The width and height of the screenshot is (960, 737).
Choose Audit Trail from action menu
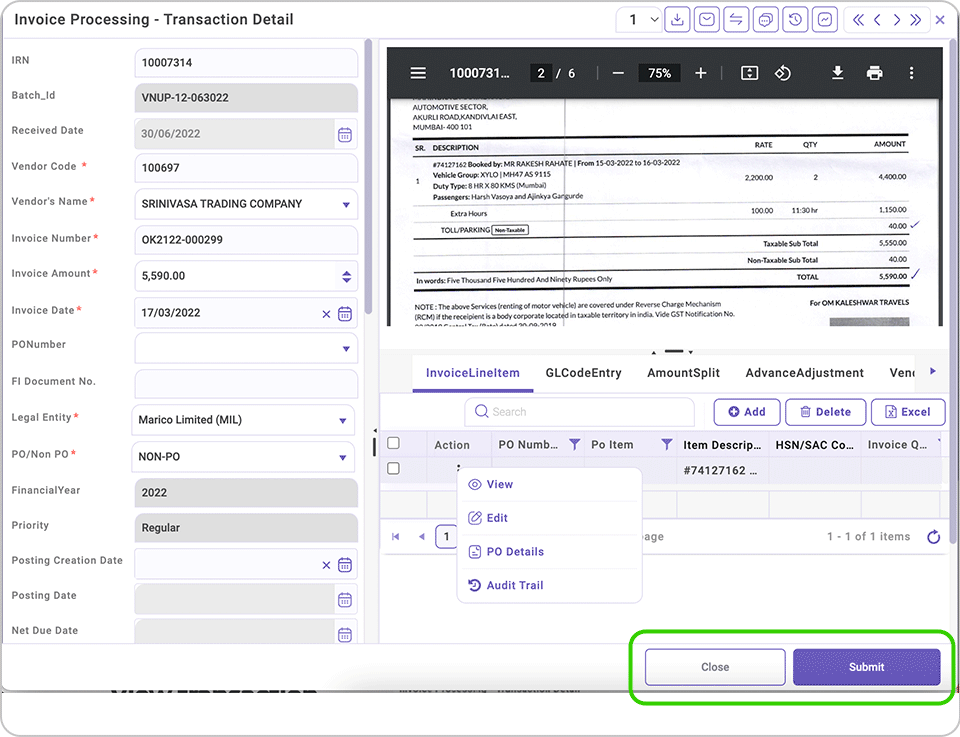[x=549, y=586]
